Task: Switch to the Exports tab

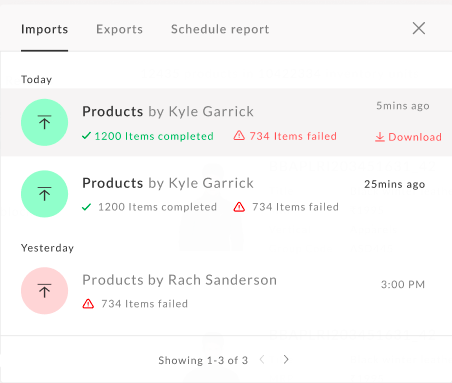Action: pos(119,29)
